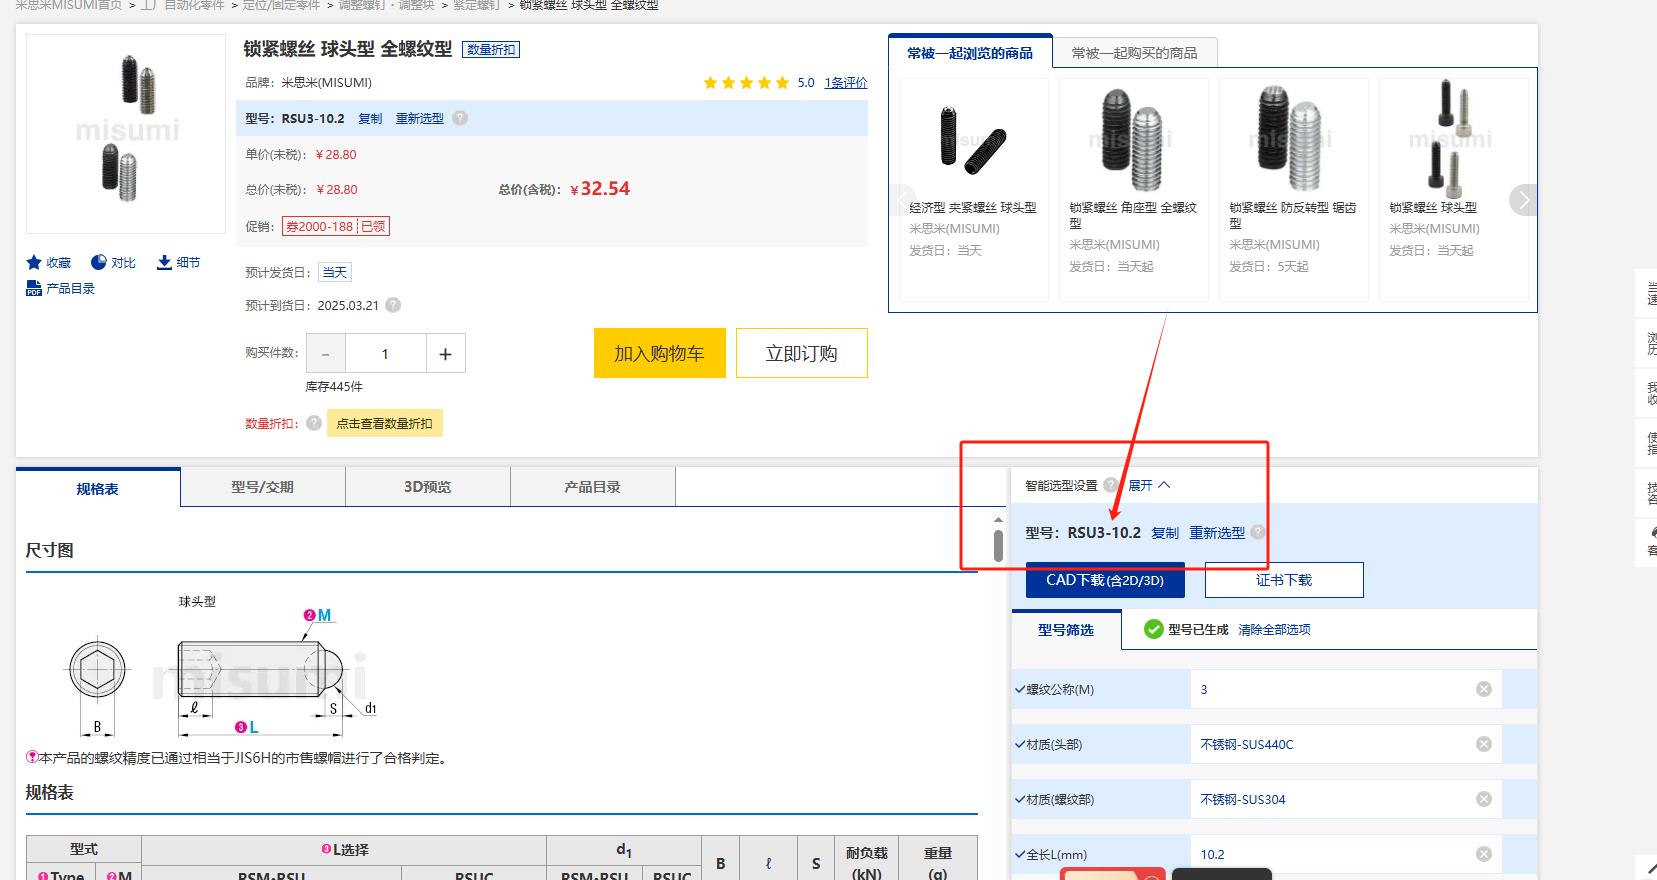Click the compare (对比) pie icon
The image size is (1657, 880).
point(98,263)
